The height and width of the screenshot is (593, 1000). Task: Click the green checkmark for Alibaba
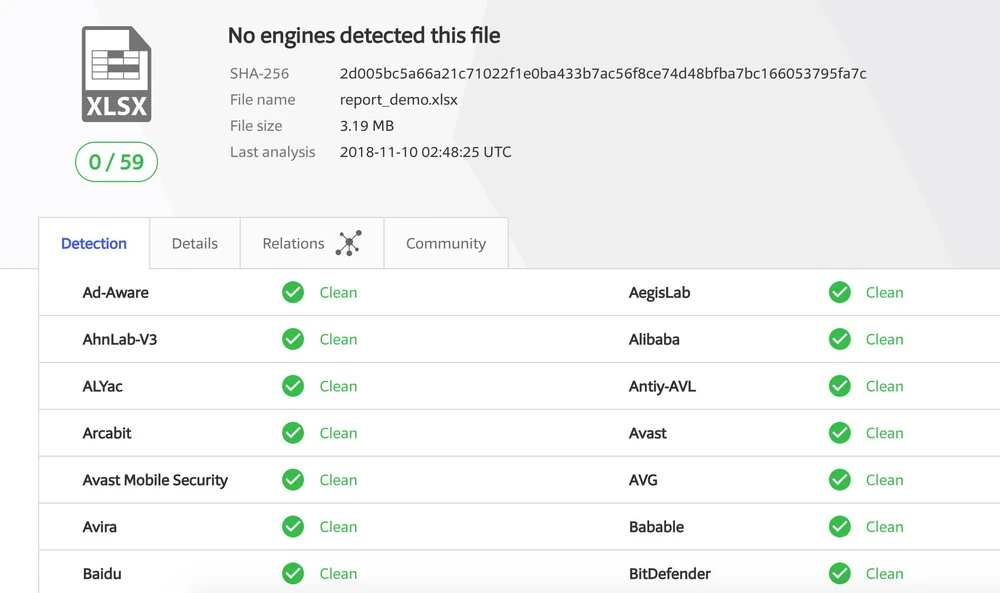coord(840,339)
